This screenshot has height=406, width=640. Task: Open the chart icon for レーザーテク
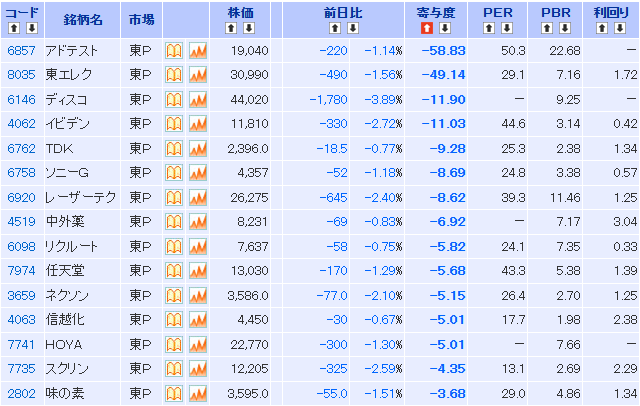(197, 197)
